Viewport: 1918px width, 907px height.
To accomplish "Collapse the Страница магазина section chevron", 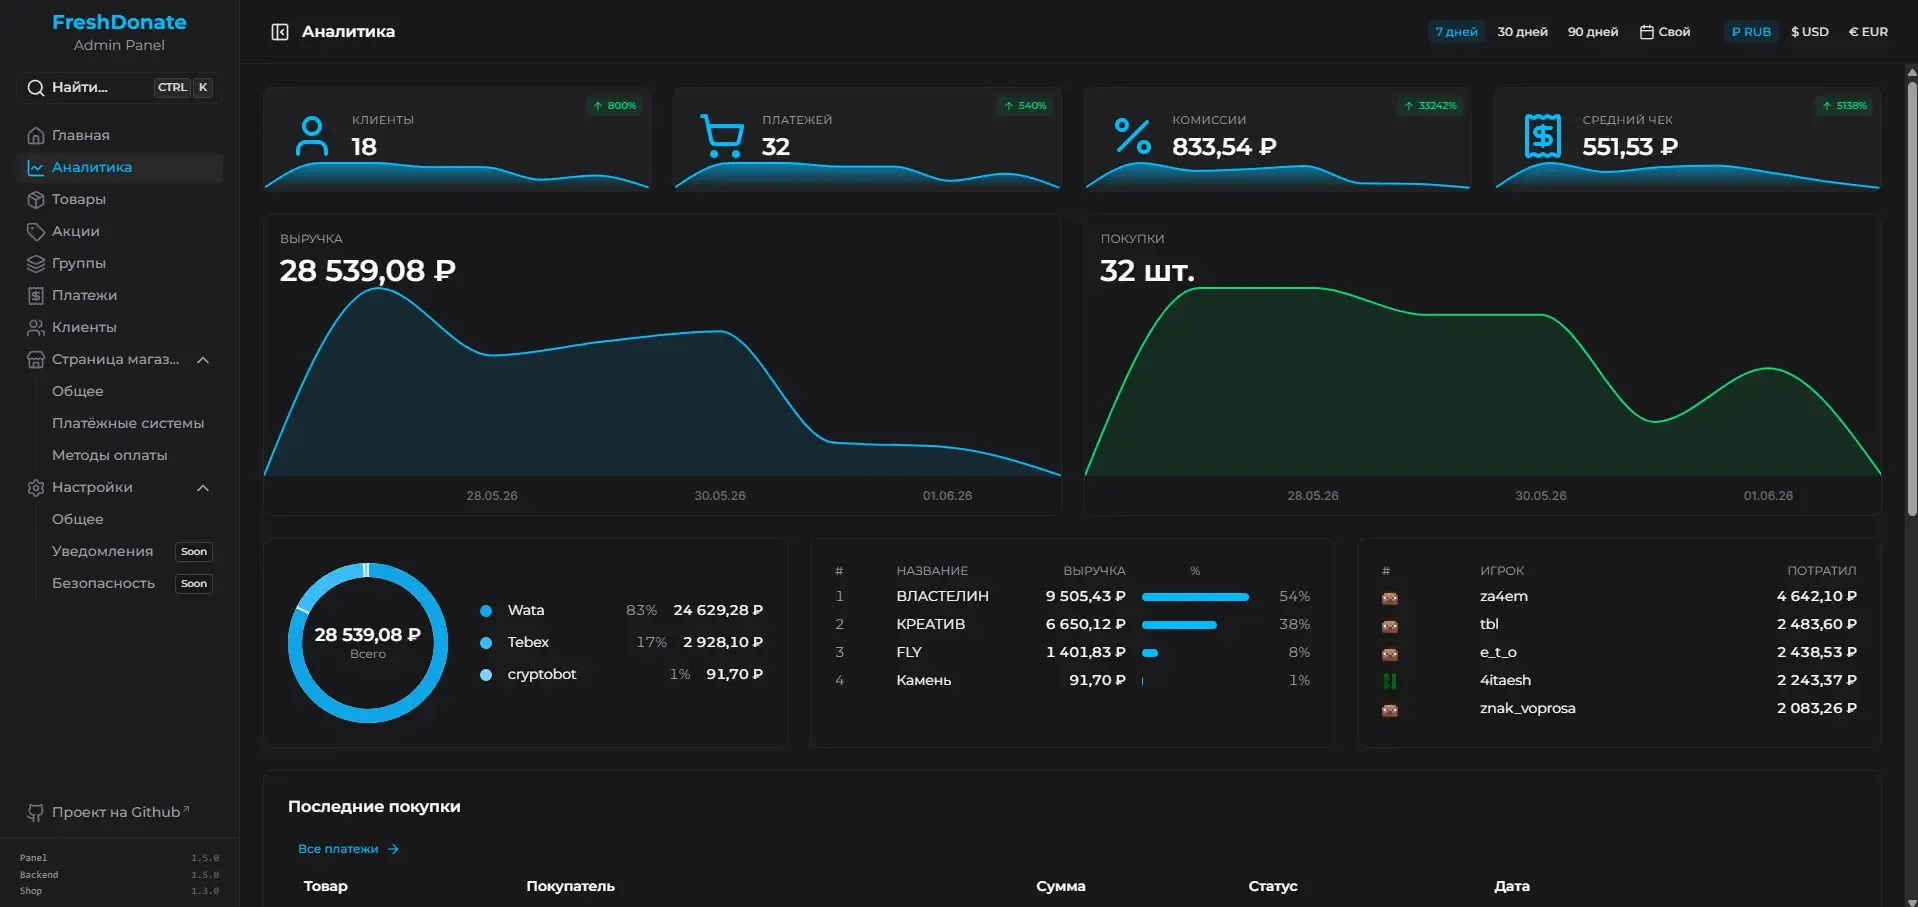I will coord(203,360).
